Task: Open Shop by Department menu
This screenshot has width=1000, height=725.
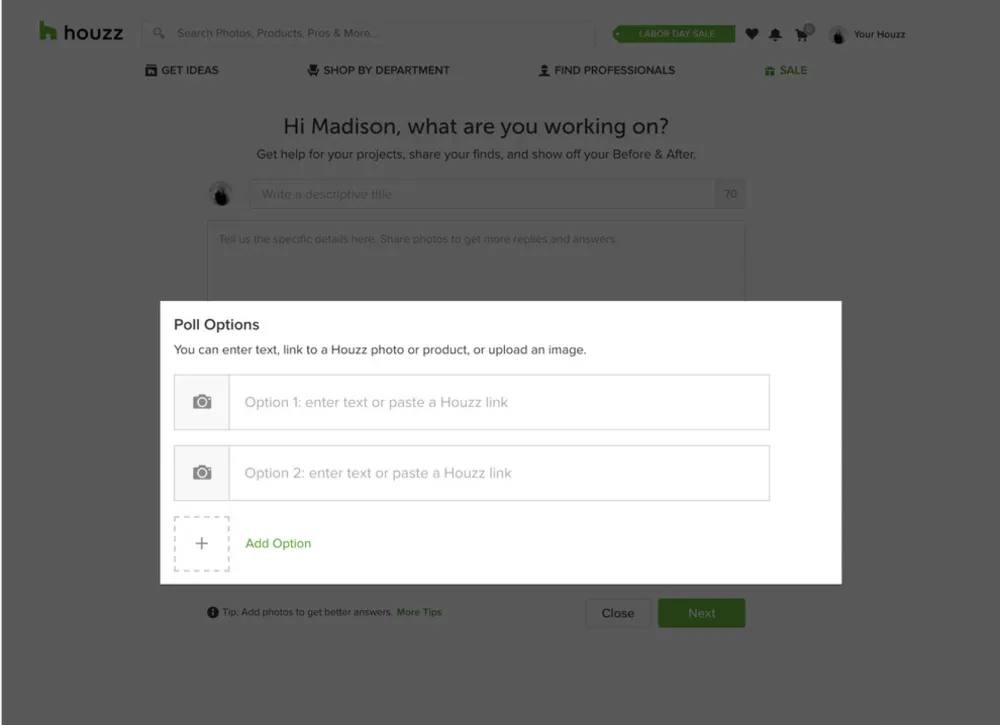Action: coord(378,70)
